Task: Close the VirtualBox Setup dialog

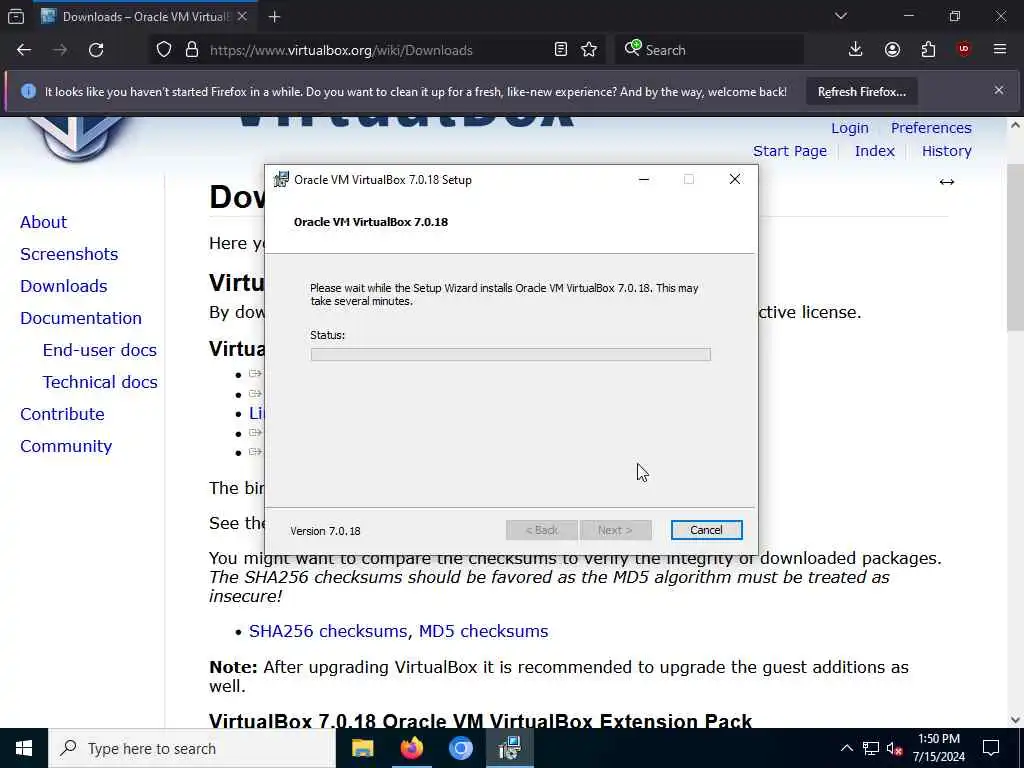Action: 735,179
